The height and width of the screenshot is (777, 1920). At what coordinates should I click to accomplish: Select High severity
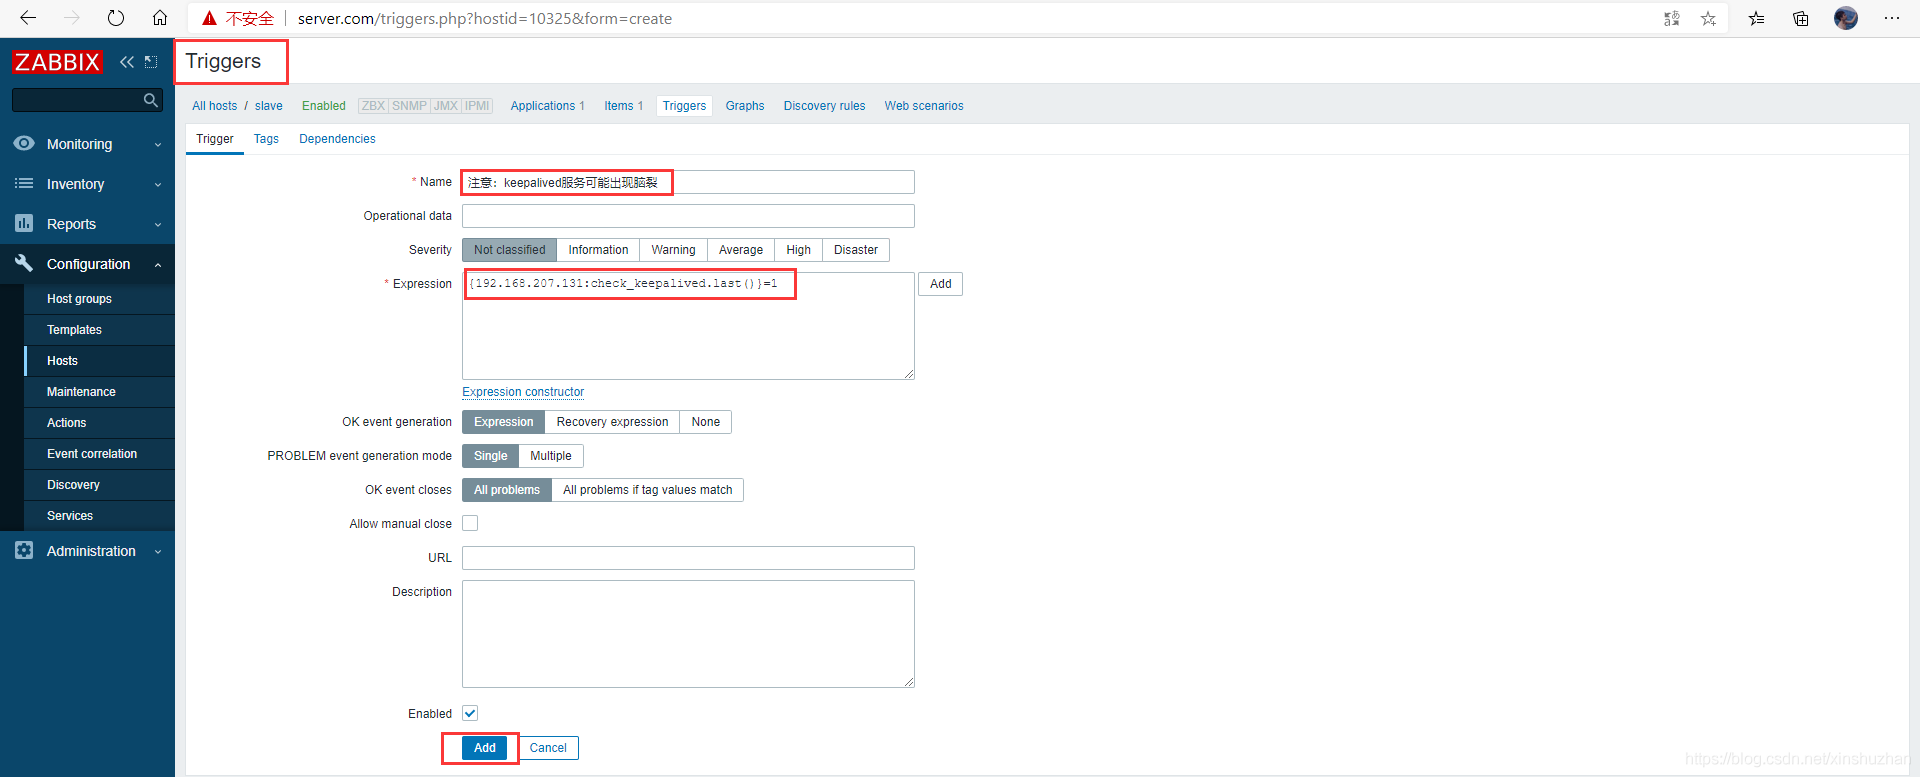coord(798,250)
